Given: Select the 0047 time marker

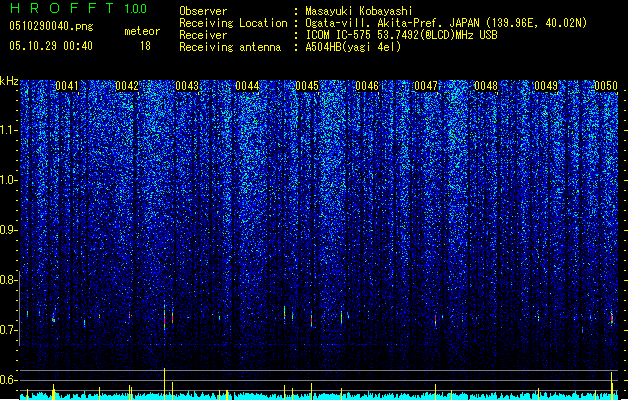Looking at the screenshot, I should pos(426,86).
